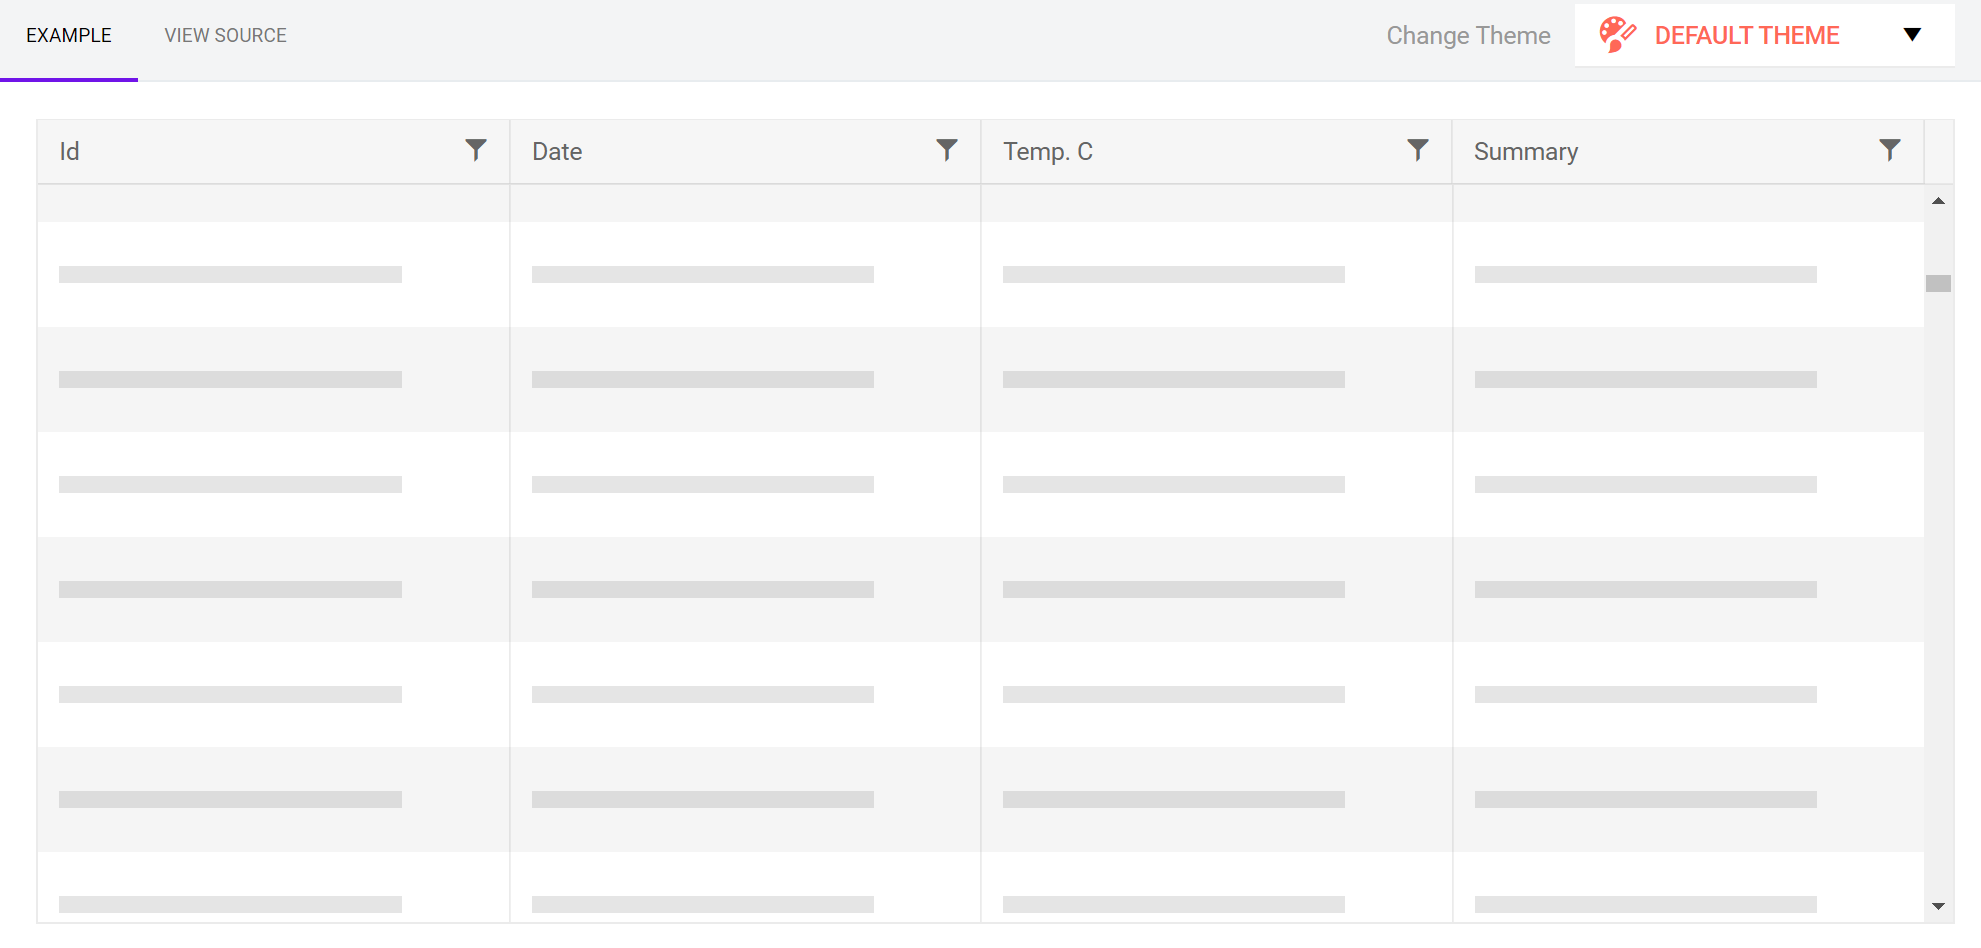Image resolution: width=1981 pixels, height=948 pixels.
Task: Switch to the EXAMPLE tab
Action: [69, 36]
